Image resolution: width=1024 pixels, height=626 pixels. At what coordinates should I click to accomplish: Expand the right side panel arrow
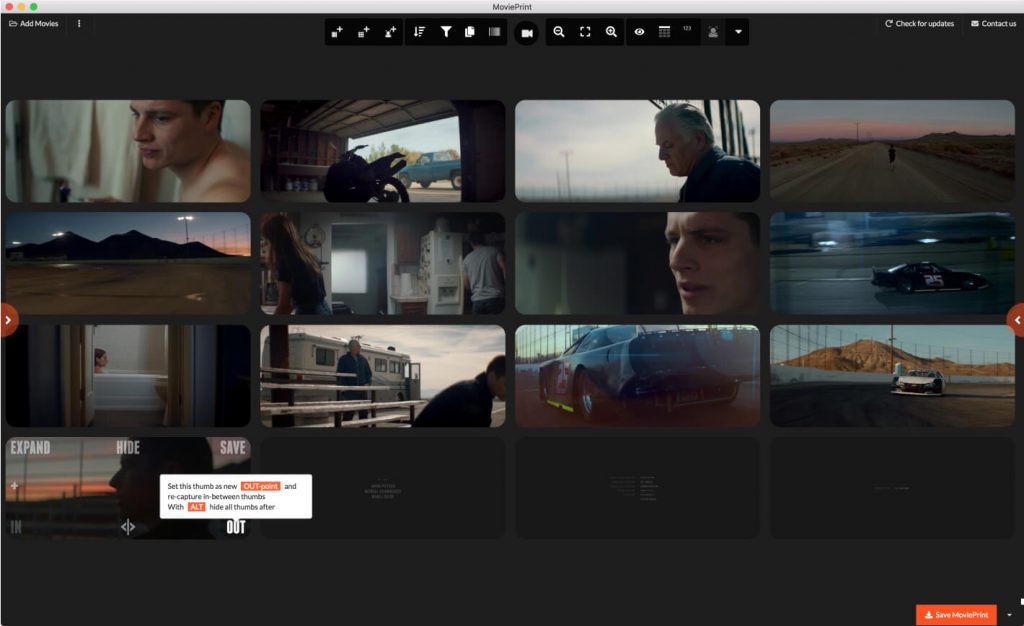pos(1016,320)
